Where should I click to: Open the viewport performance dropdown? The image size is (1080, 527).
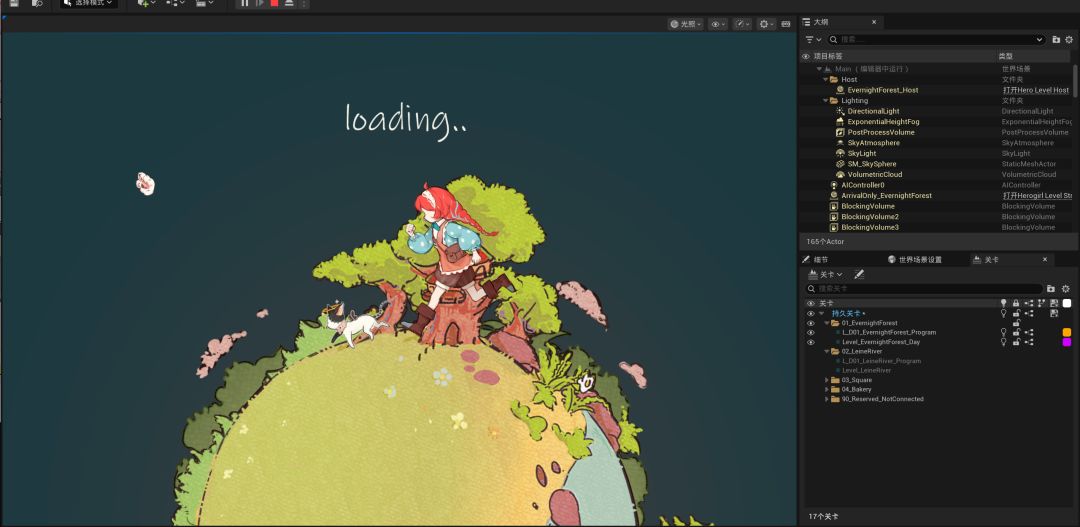[742, 24]
